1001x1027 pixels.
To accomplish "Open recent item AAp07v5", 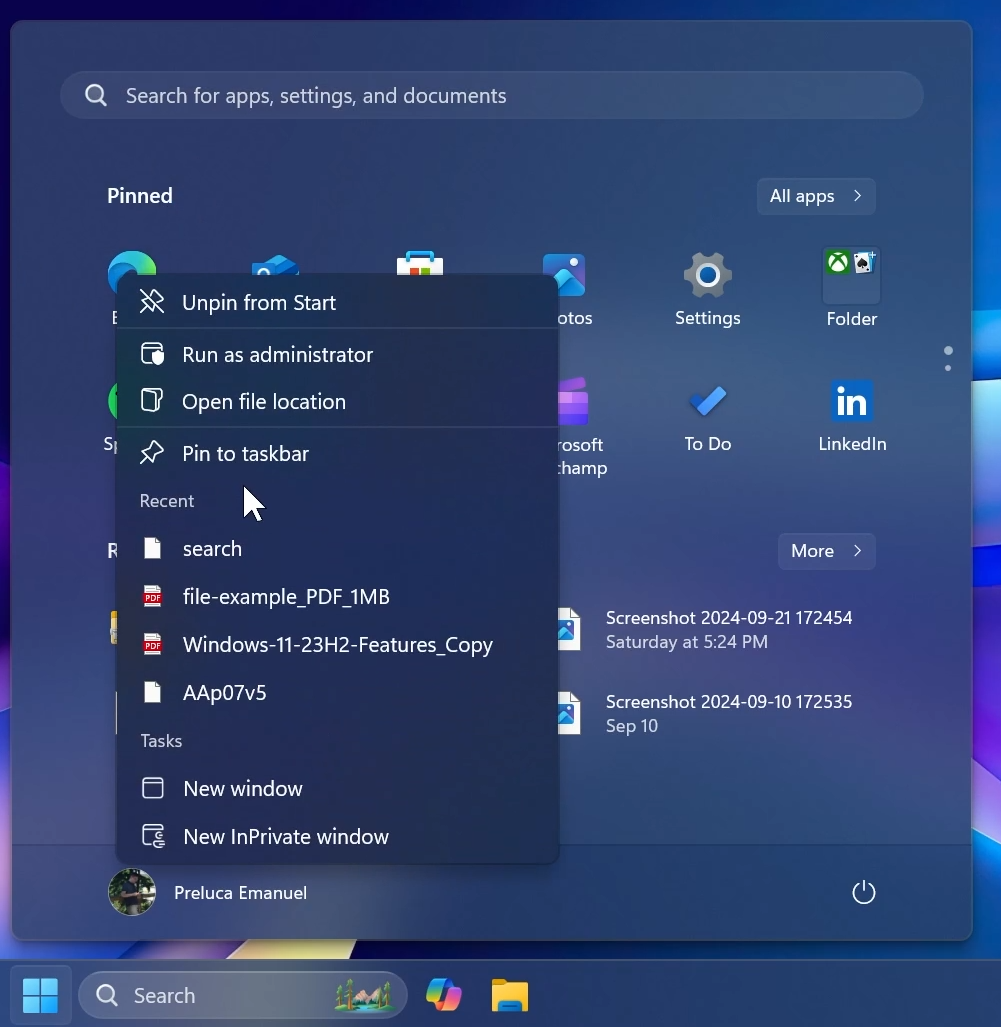I will [337, 692].
